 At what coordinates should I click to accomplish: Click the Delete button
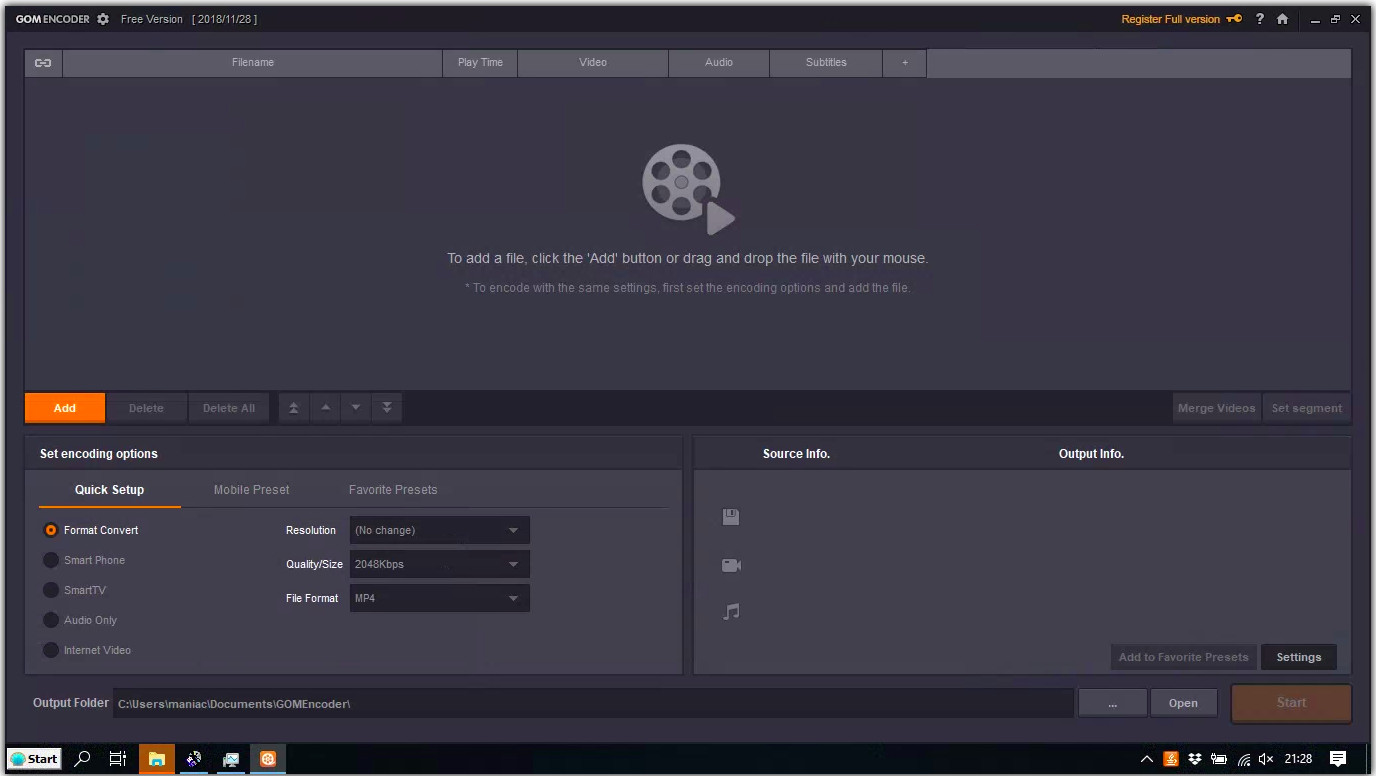146,408
